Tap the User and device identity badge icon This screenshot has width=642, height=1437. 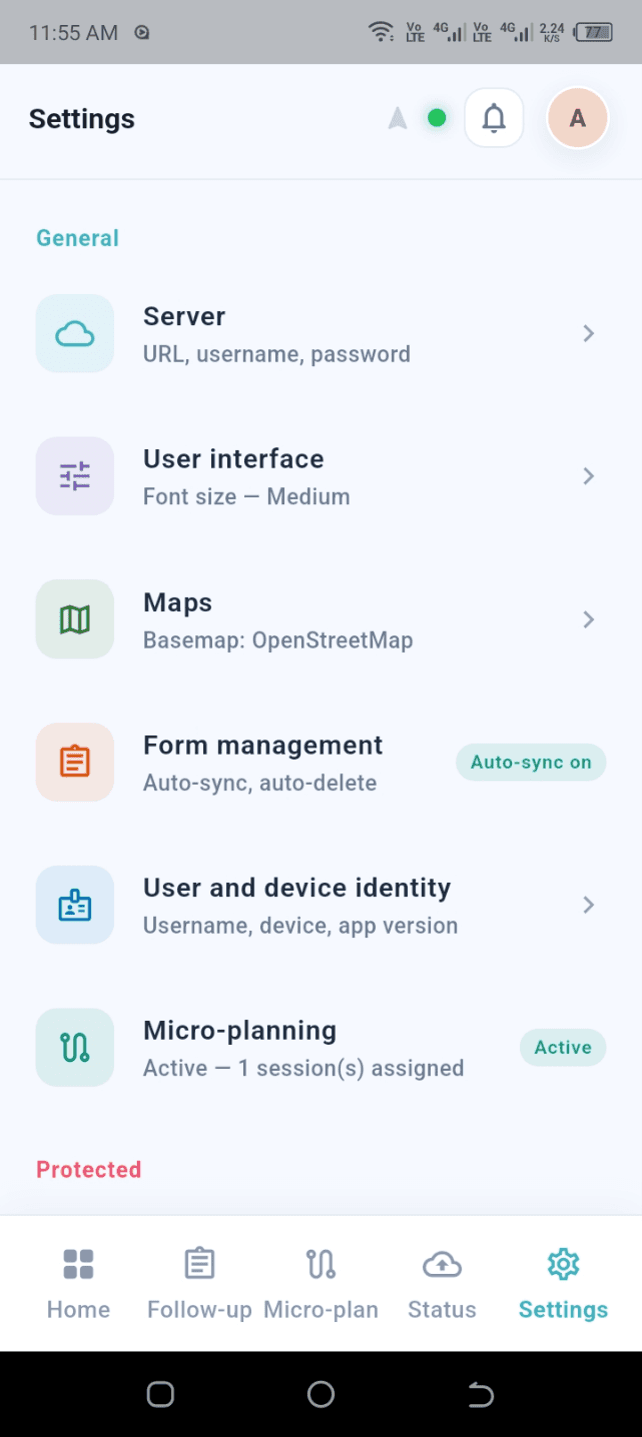(x=75, y=905)
